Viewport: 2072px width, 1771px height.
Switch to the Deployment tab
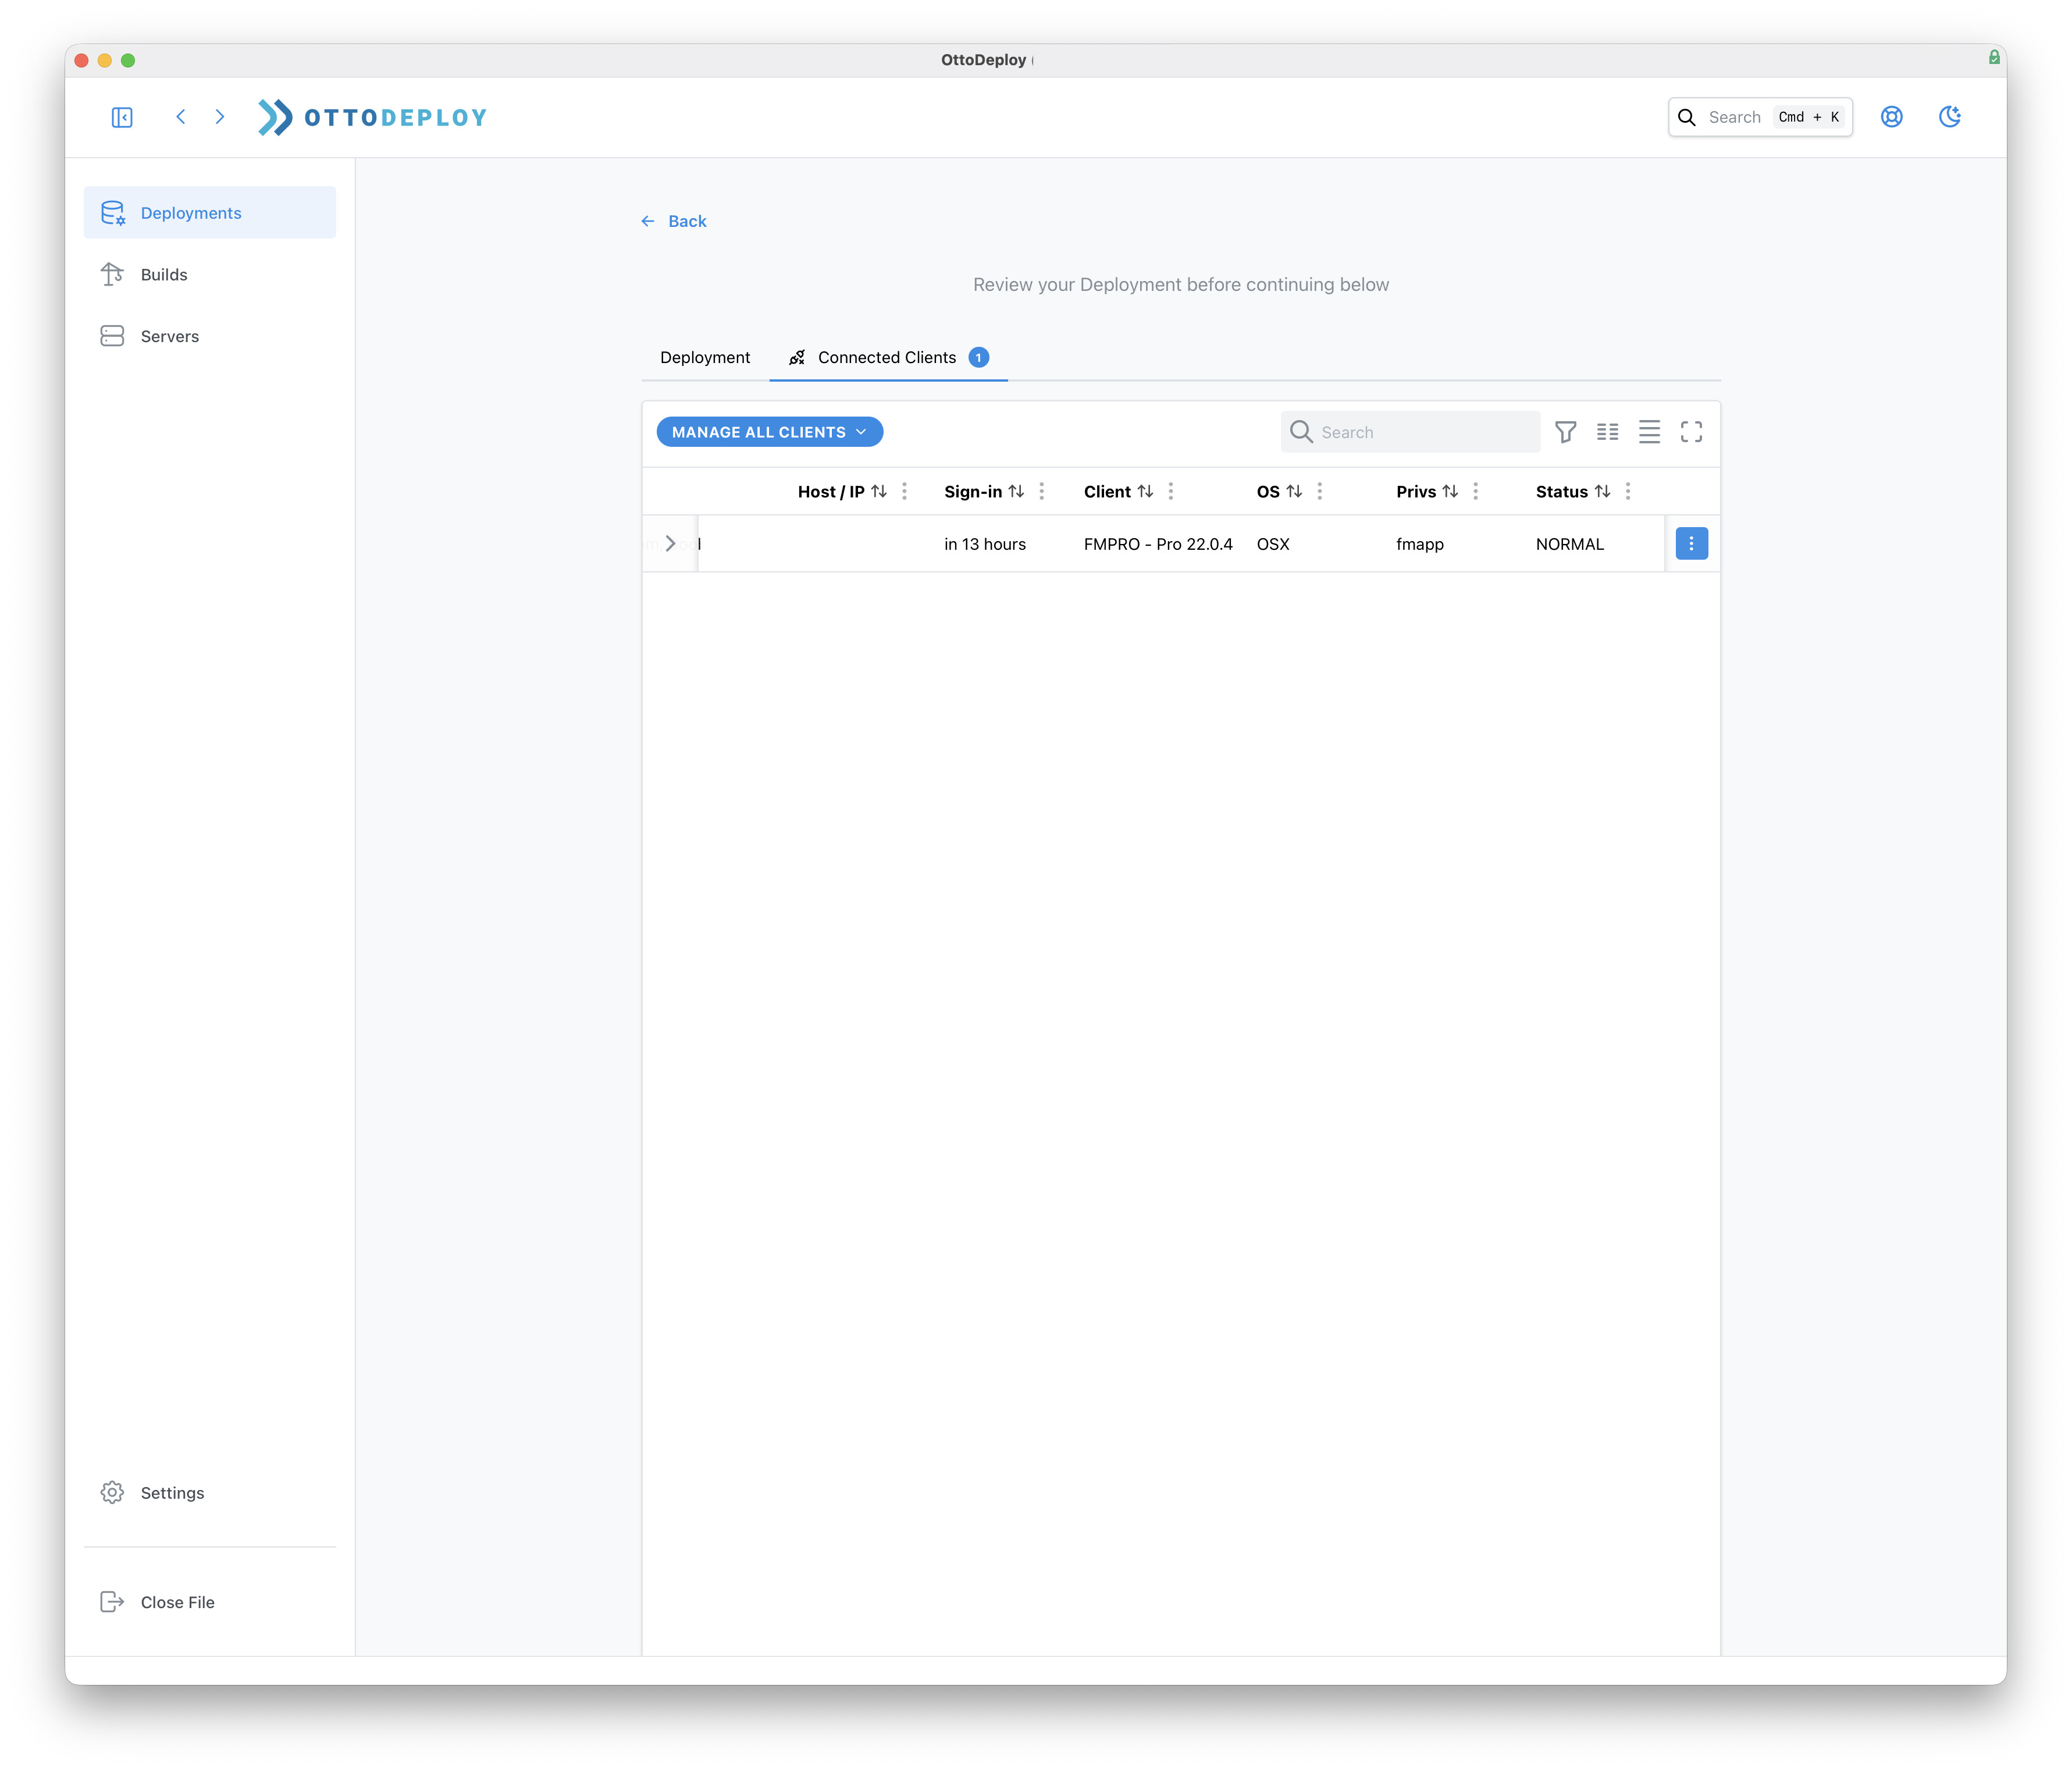705,357
